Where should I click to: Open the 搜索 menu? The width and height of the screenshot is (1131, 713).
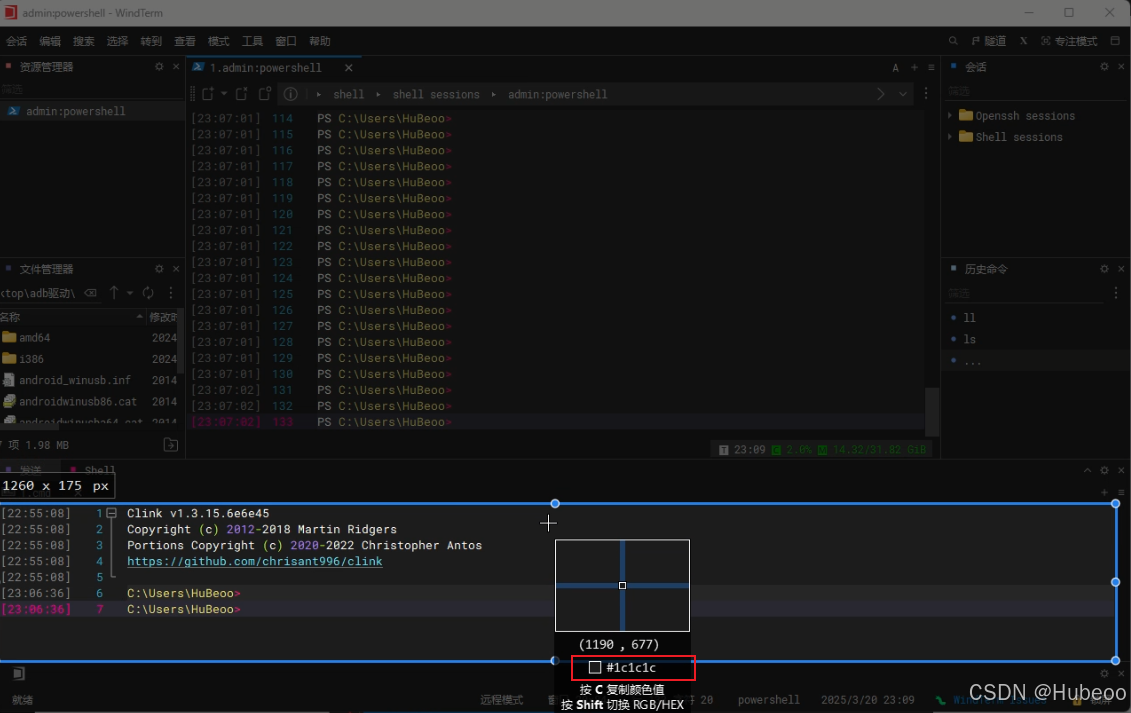[84, 41]
